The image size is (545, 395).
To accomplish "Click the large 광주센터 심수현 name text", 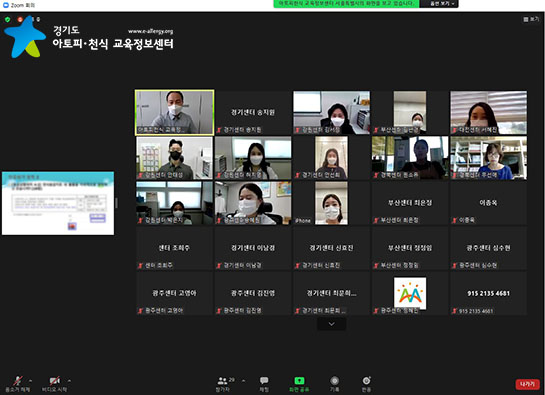I will [488, 248].
